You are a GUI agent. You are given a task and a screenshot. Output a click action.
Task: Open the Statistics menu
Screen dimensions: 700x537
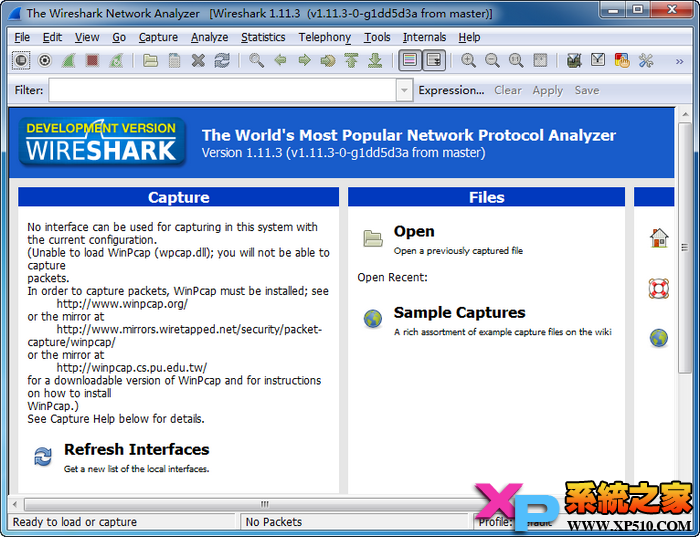click(x=263, y=37)
